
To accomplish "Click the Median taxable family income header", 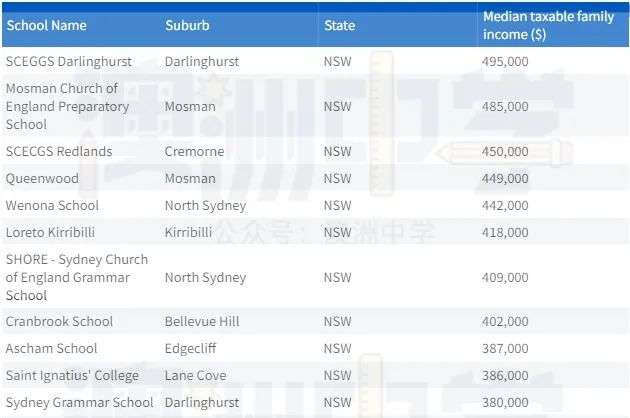I will coord(548,25).
